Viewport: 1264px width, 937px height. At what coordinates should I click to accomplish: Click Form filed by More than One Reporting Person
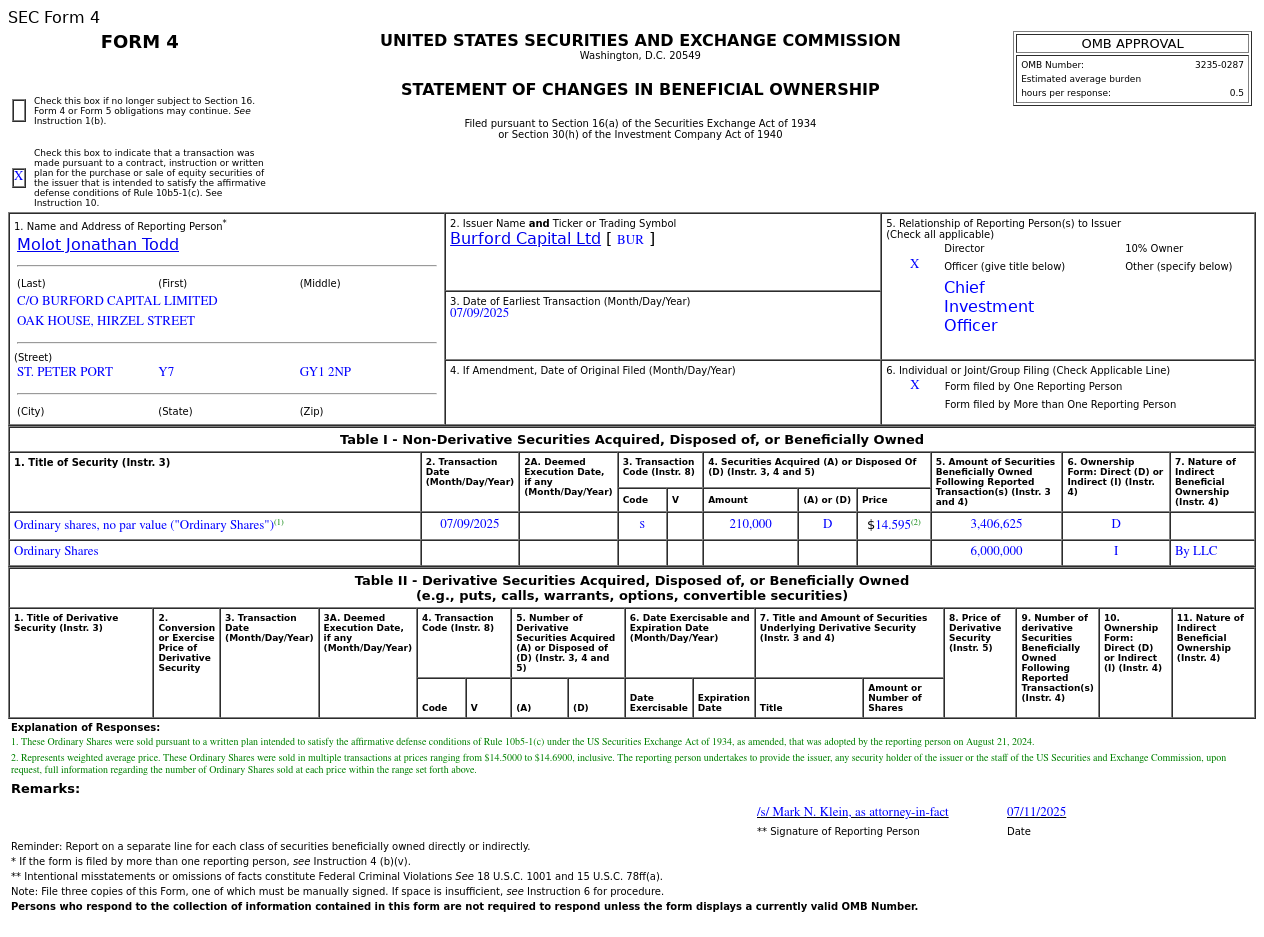point(1060,405)
